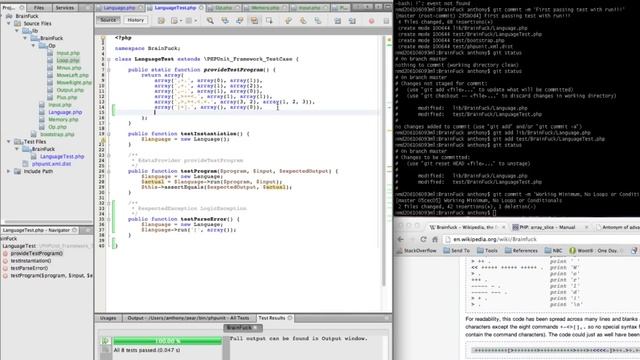Collapse the Test Files tree node
The image size is (640, 360).
click(x=9, y=141)
